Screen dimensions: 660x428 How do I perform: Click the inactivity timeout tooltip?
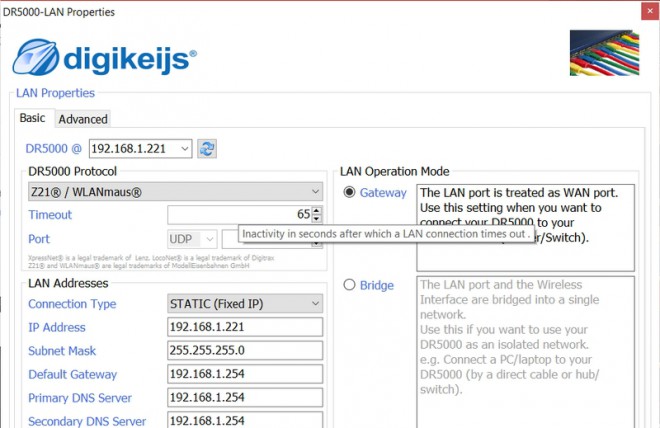386,234
